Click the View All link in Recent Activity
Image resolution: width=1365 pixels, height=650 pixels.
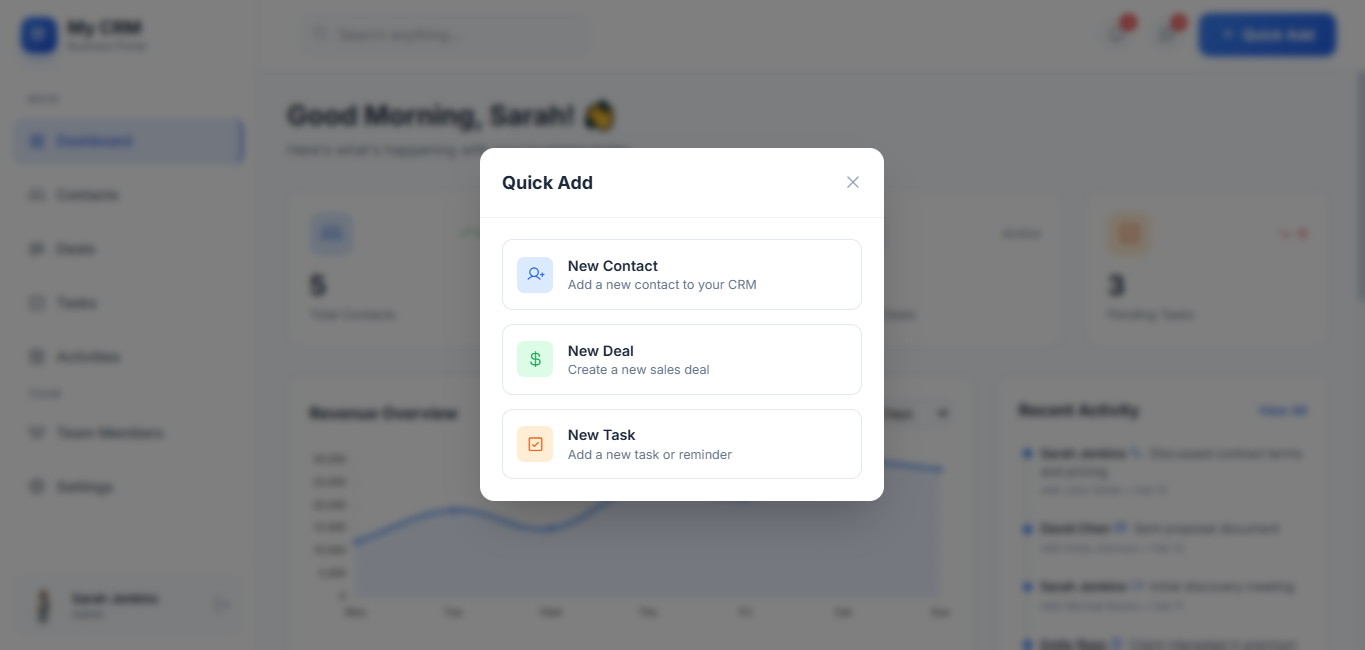pos(1283,411)
